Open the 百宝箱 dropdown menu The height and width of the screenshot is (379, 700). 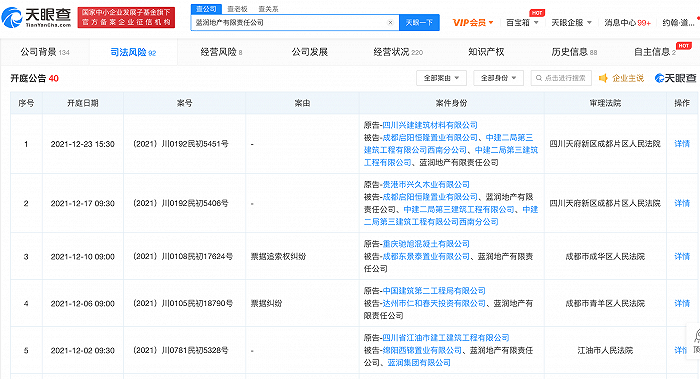522,22
